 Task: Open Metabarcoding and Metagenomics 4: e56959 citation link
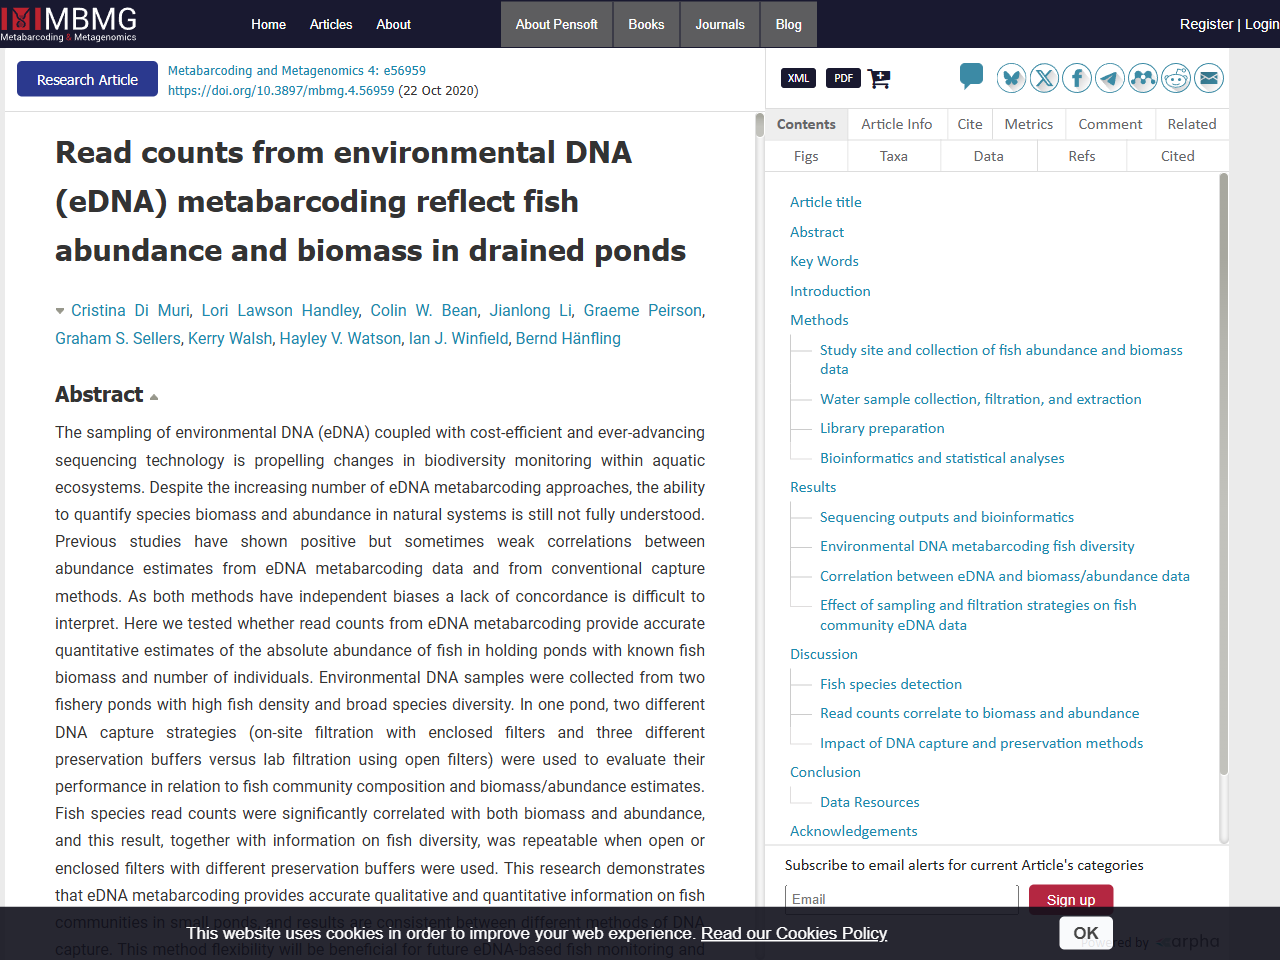297,71
